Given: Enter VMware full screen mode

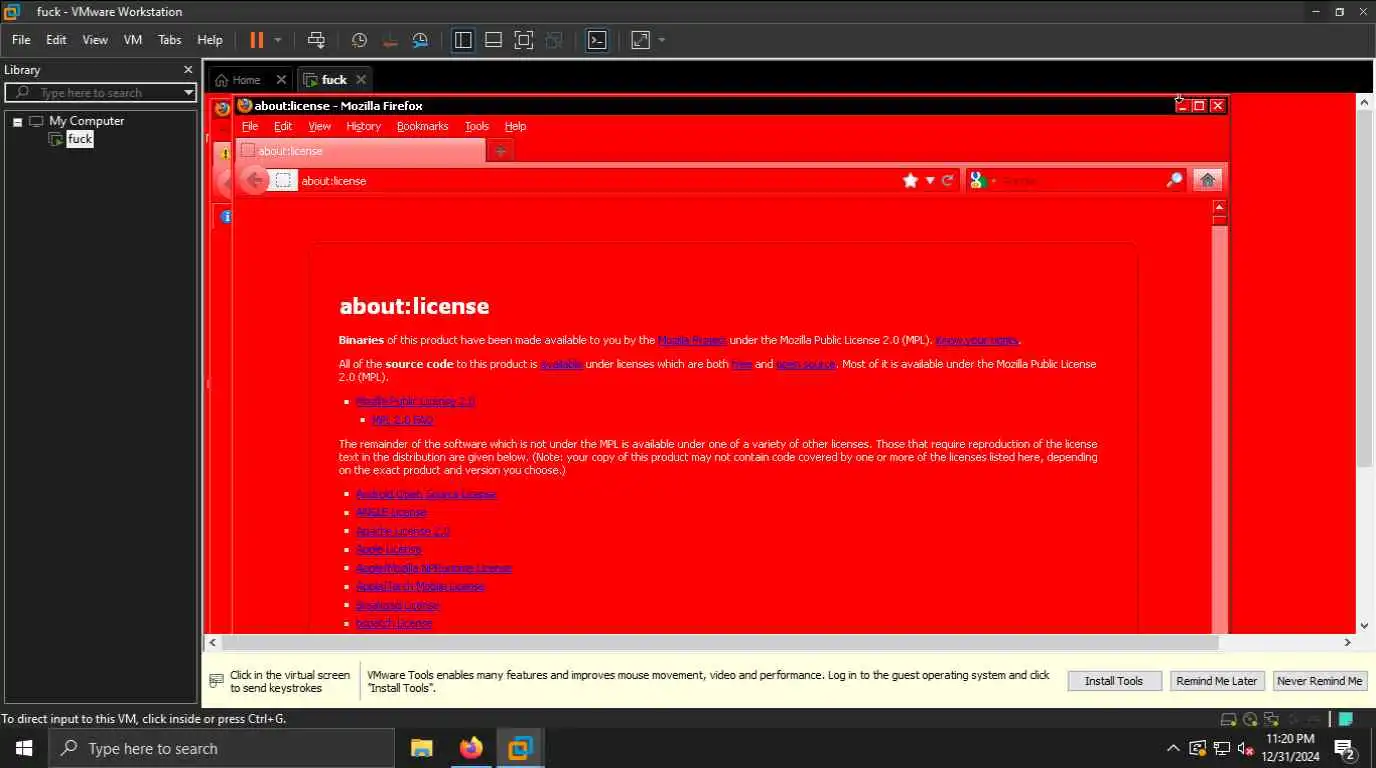Looking at the screenshot, I should [524, 40].
